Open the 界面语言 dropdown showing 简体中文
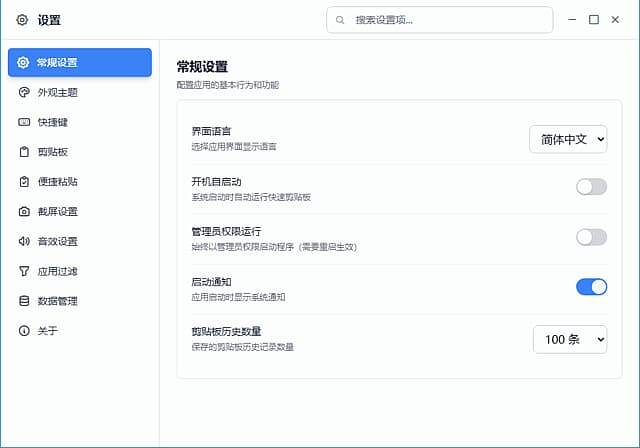640x448 pixels. [x=568, y=140]
